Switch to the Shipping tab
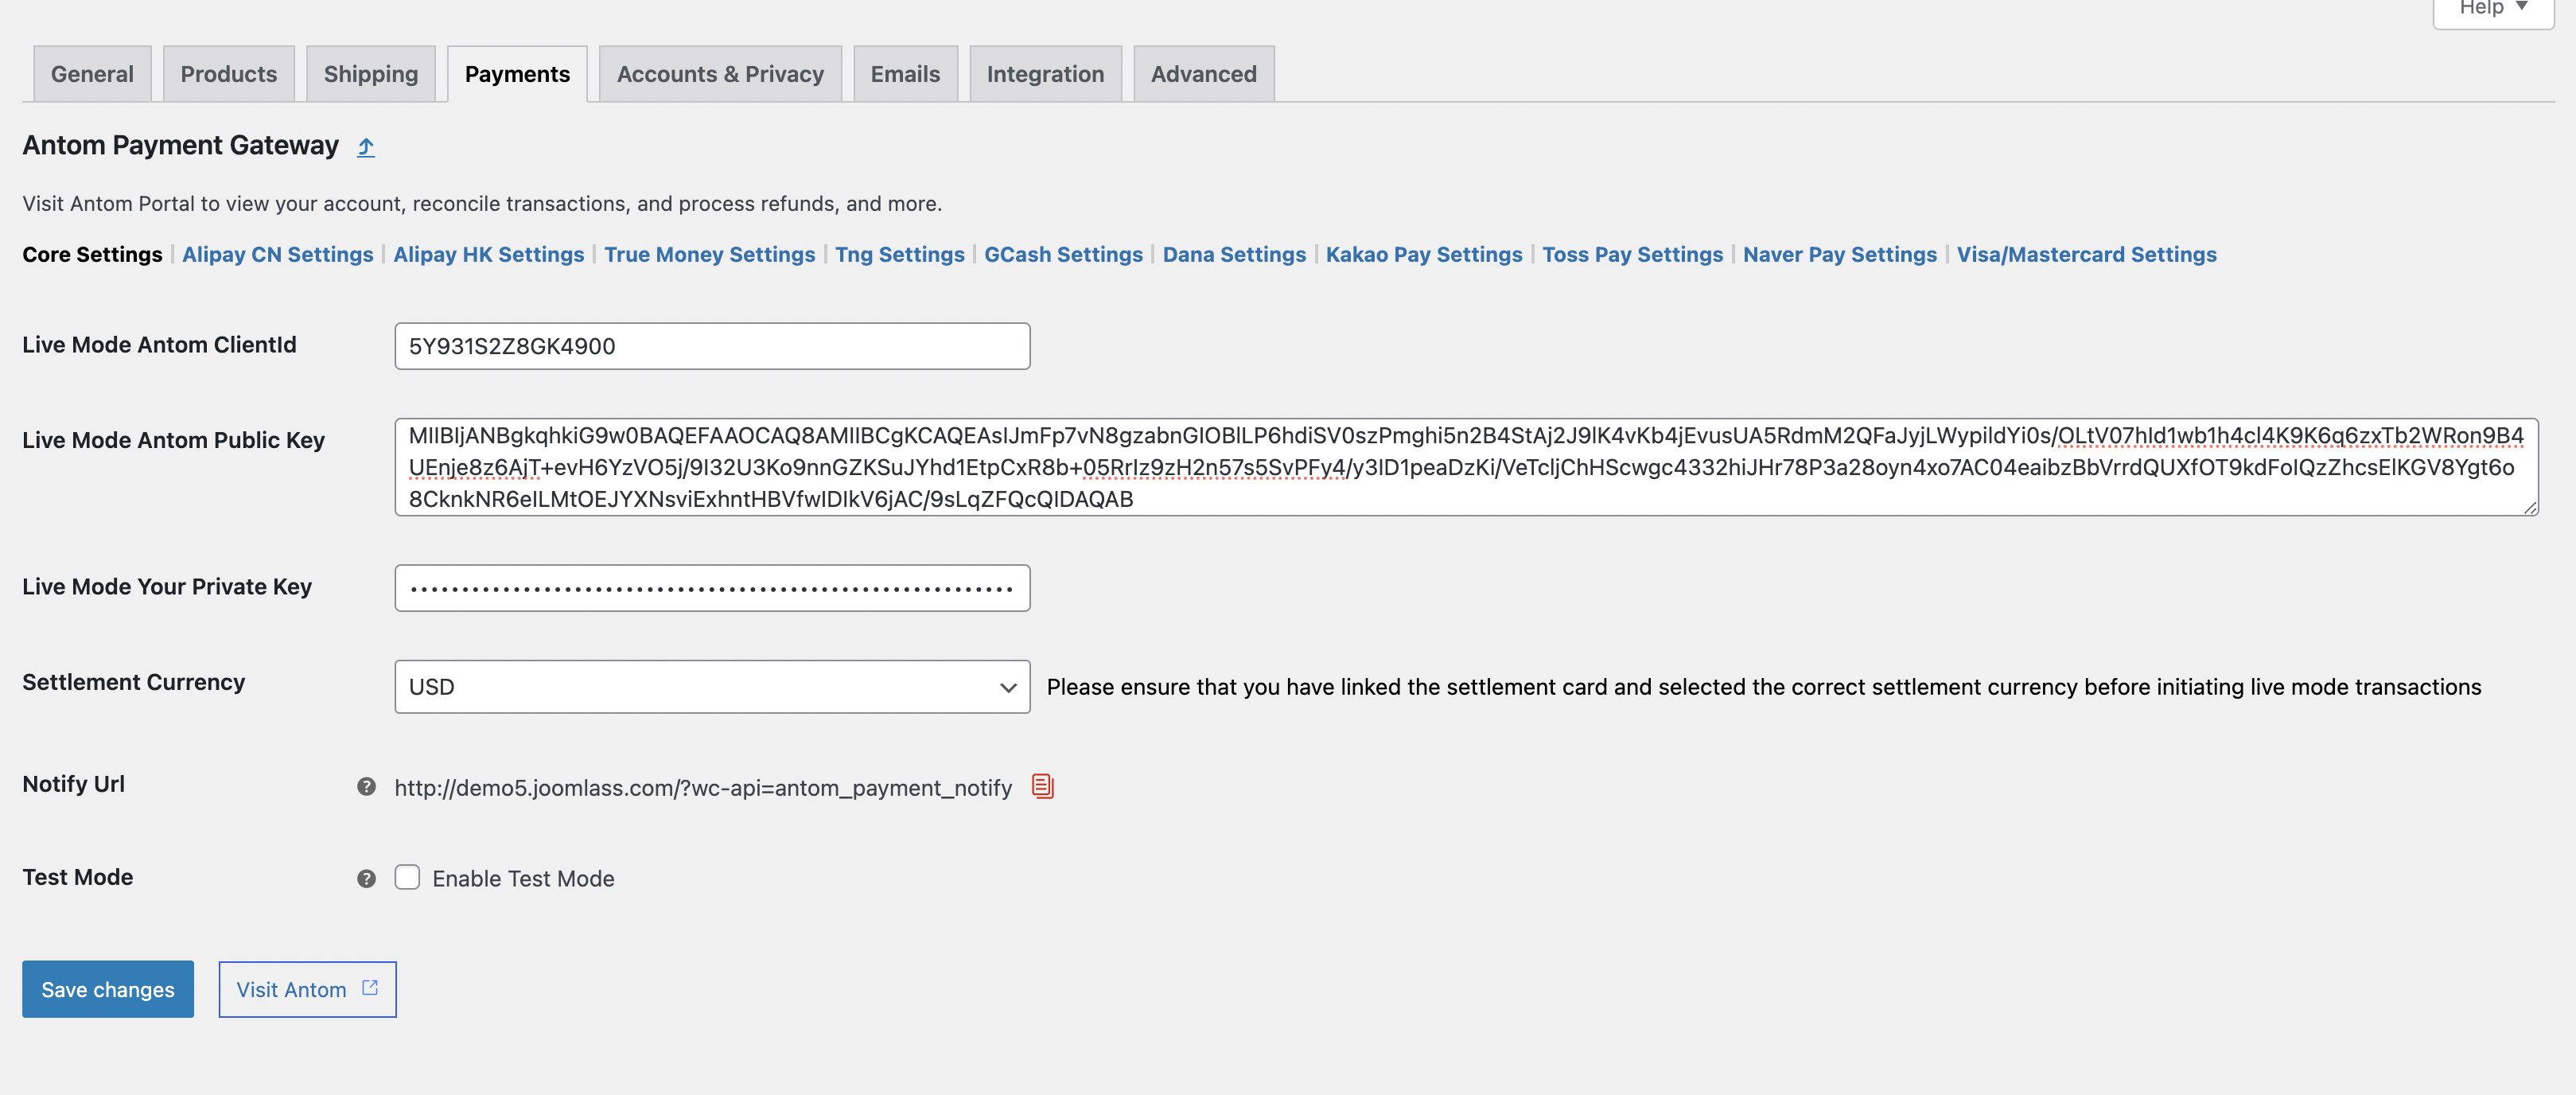Viewport: 2576px width, 1095px height. coord(371,74)
